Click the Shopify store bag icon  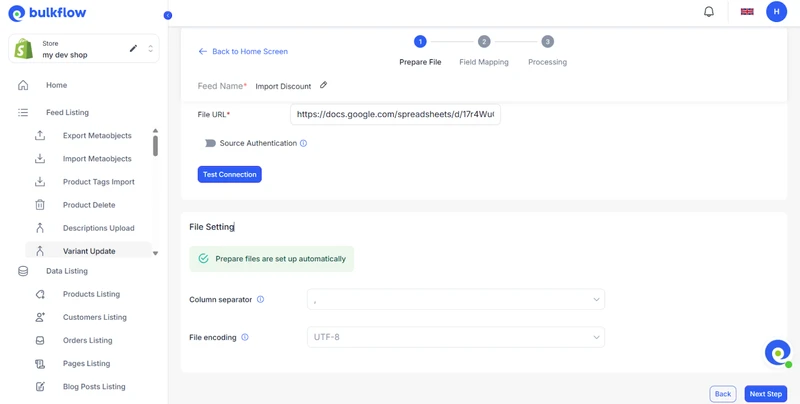(x=23, y=49)
